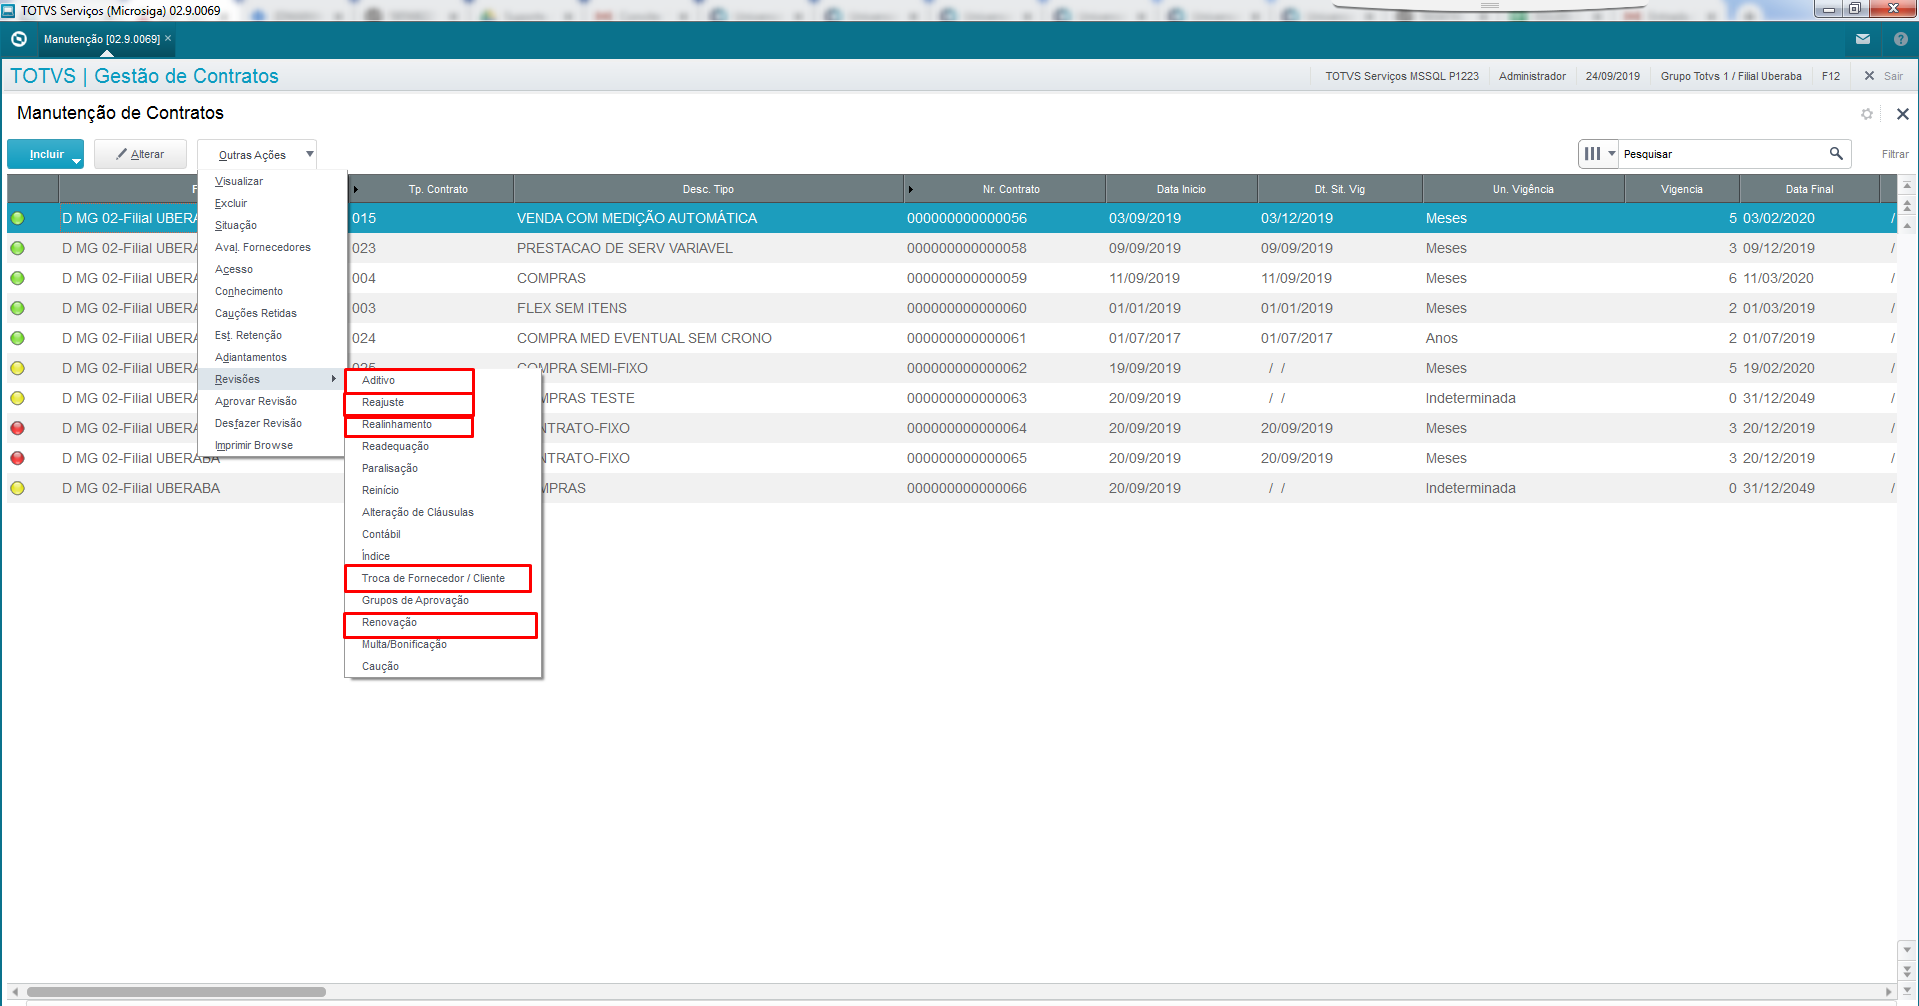Viewport: 1919px width, 1006px height.
Task: Select Multa/Bonificação submenu entry
Action: click(443, 644)
